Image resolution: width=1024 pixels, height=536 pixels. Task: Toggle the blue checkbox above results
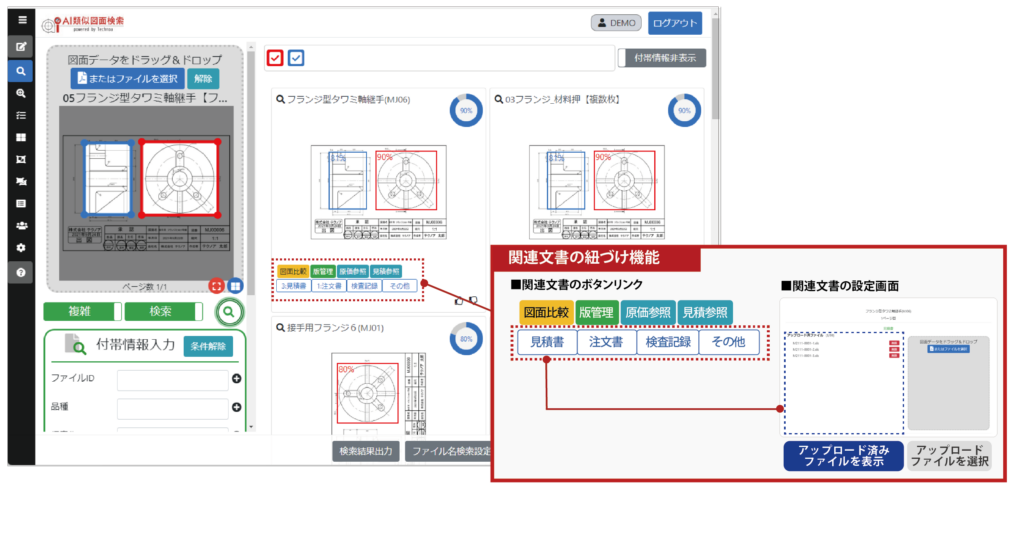(x=296, y=58)
